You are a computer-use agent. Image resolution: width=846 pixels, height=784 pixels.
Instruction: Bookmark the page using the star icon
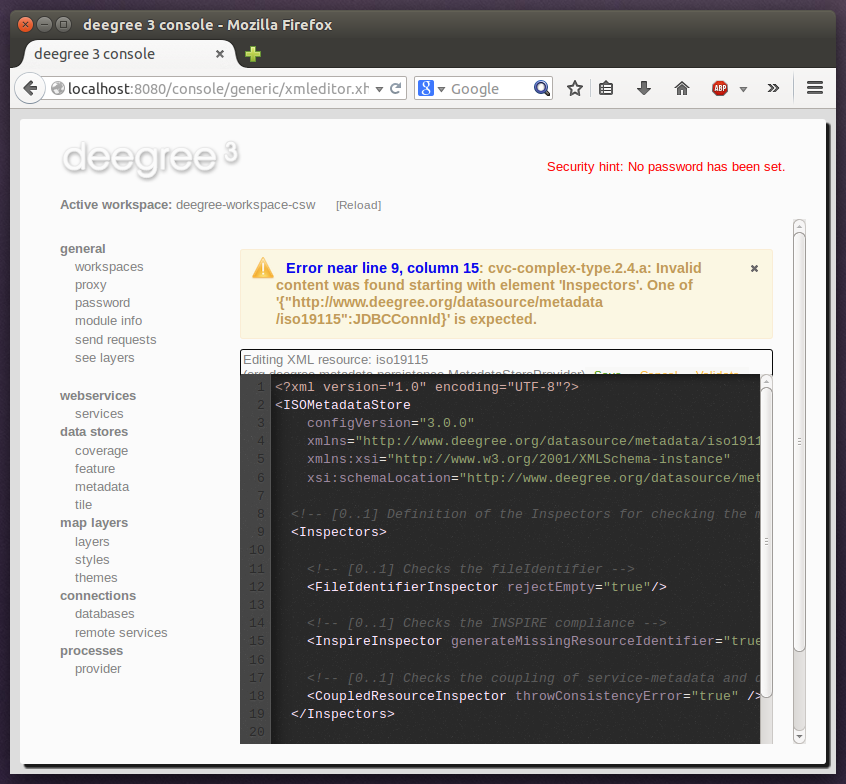pyautogui.click(x=575, y=88)
